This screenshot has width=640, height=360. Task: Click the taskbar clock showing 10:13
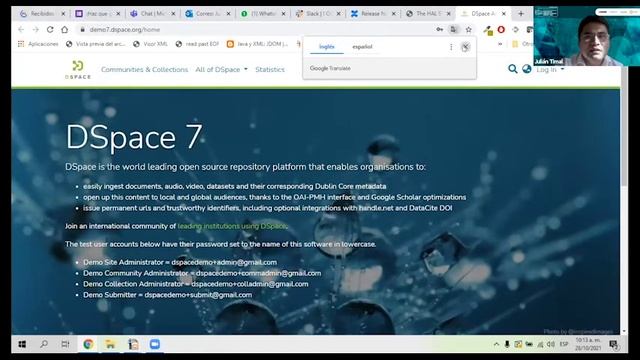pyautogui.click(x=588, y=344)
